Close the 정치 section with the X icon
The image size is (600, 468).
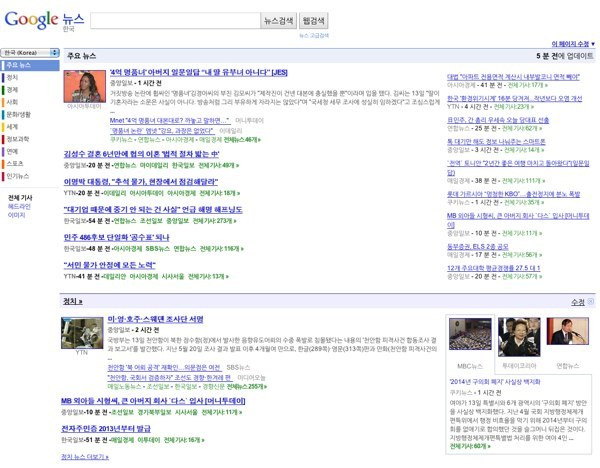coord(591,302)
